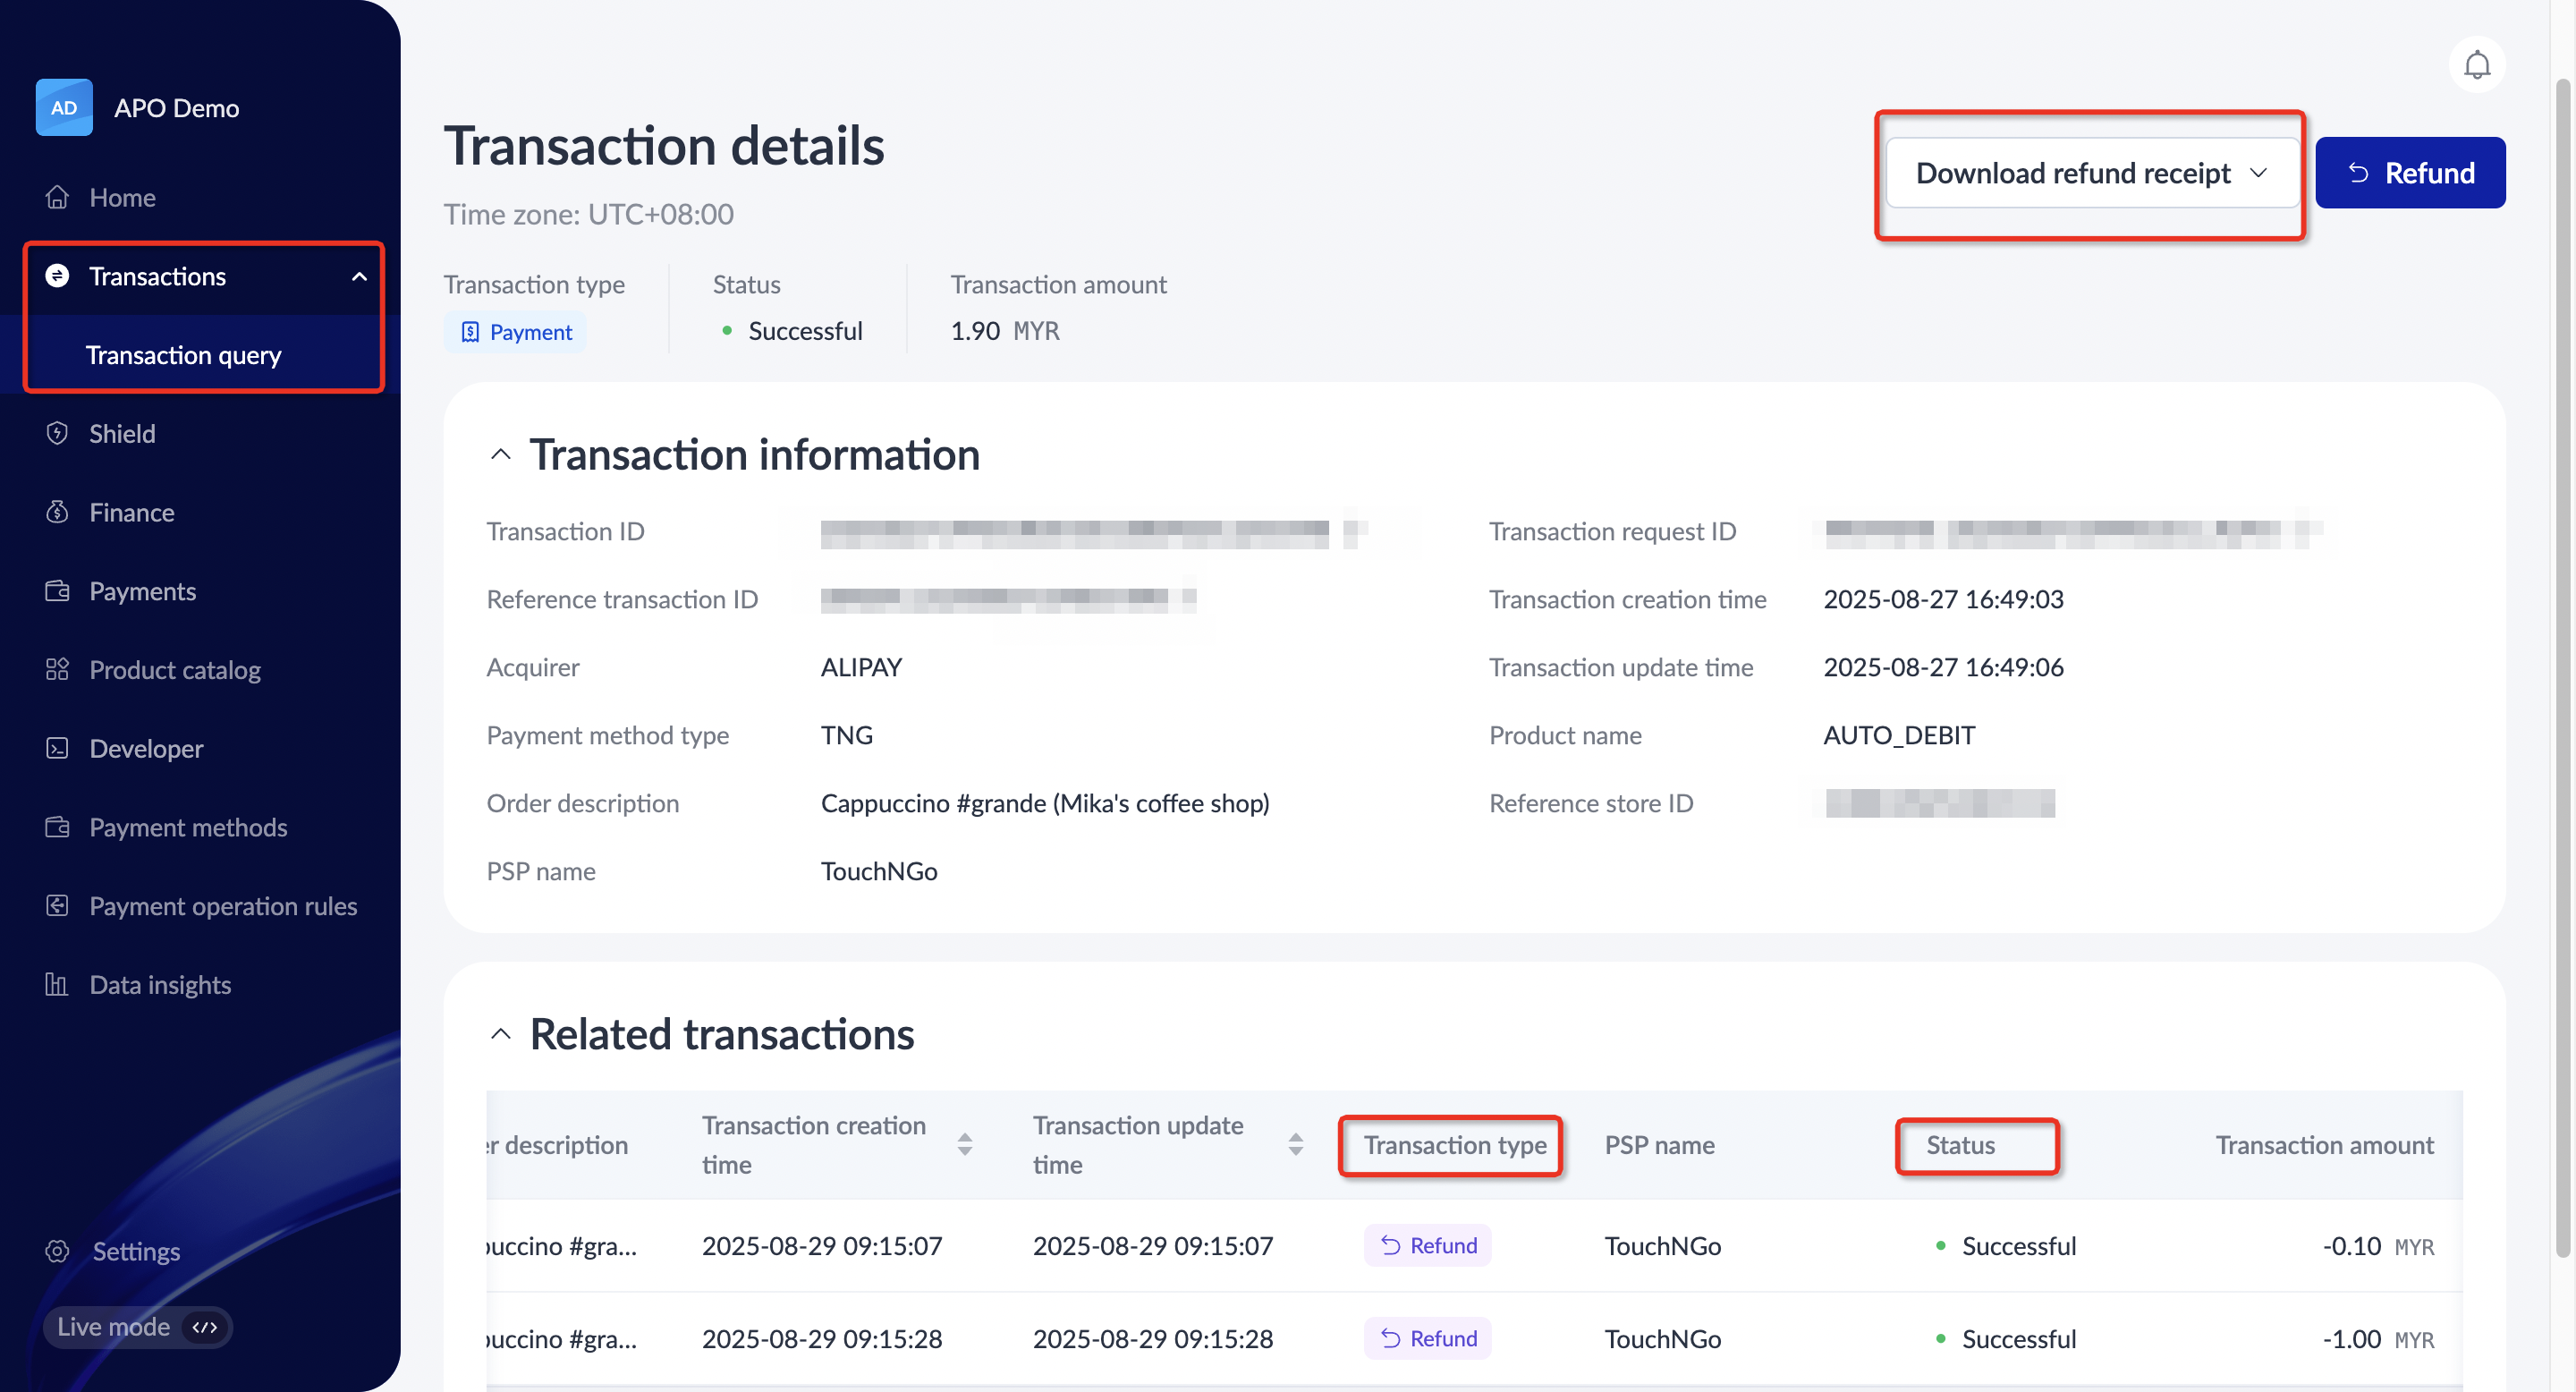Open Payment operation rules menu
Image resolution: width=2576 pixels, height=1392 pixels.
[222, 906]
